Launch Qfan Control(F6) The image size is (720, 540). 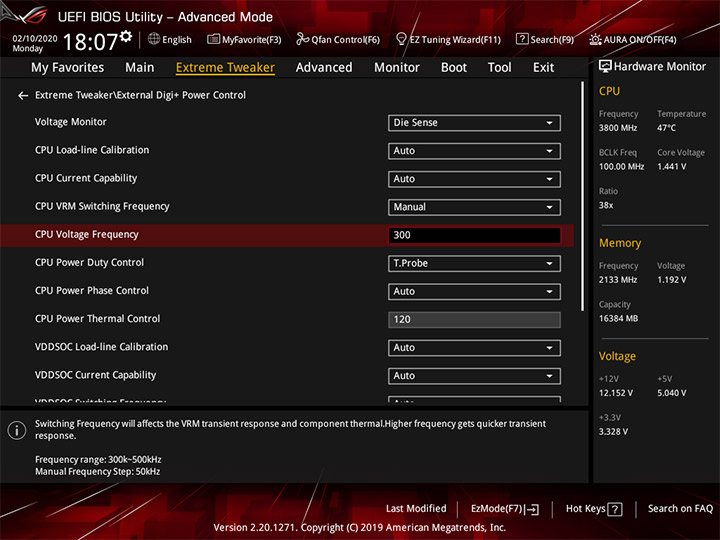point(338,39)
